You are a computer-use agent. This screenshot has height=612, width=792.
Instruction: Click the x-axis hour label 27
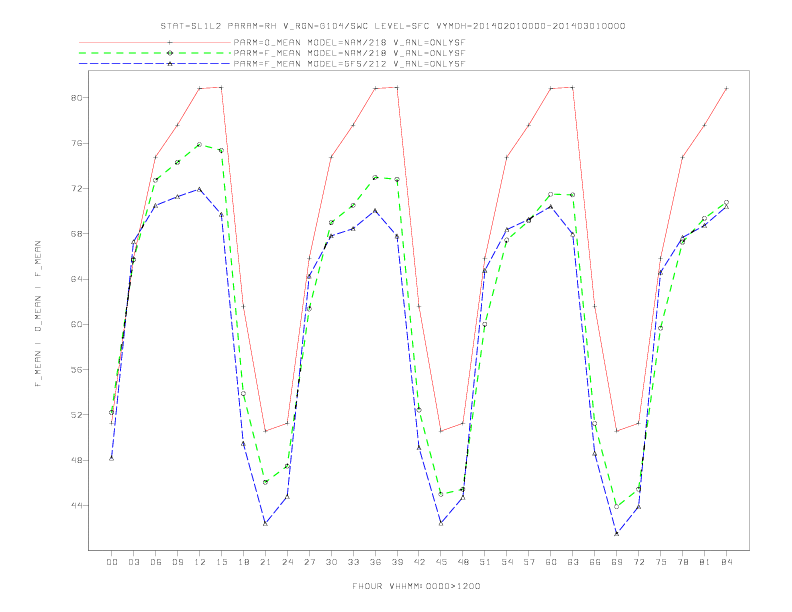pyautogui.click(x=309, y=562)
